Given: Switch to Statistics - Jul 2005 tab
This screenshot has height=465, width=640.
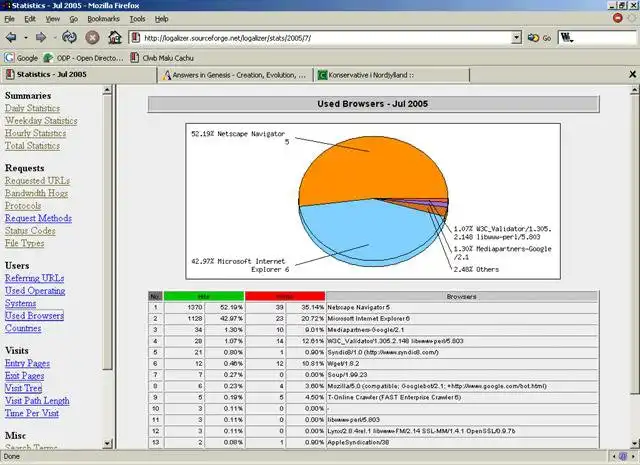Looking at the screenshot, I should point(79,75).
